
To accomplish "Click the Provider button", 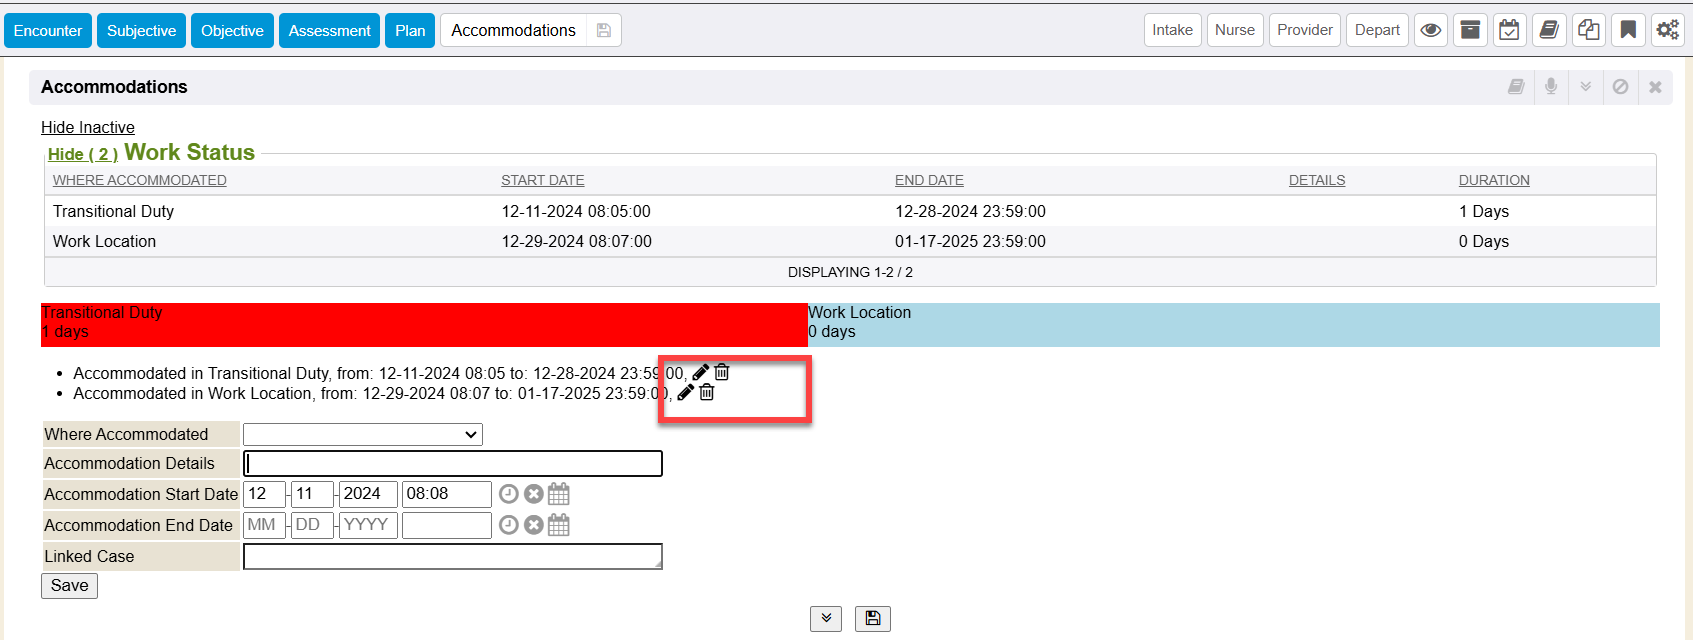I will click(1304, 30).
